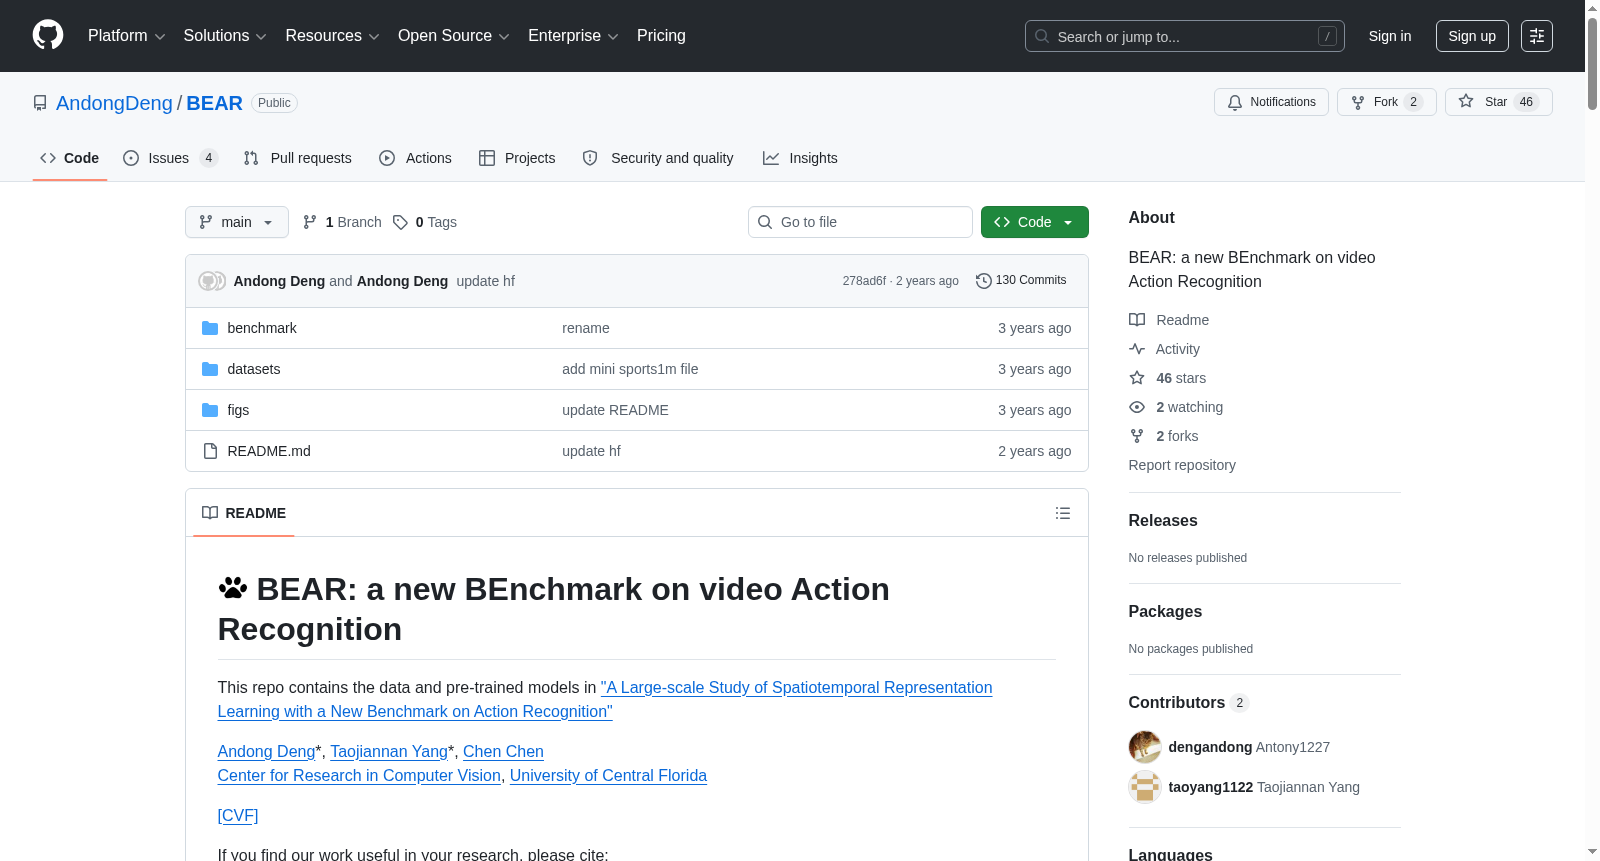The height and width of the screenshot is (861, 1600).
Task: Click the notifications bell icon
Action: pos(1235,102)
